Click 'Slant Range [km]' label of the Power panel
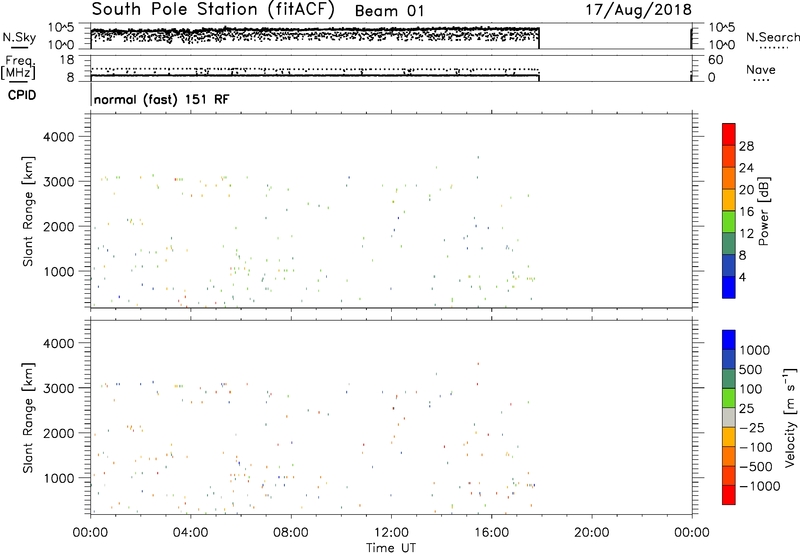Screen dimensions: 800x554 point(28,211)
